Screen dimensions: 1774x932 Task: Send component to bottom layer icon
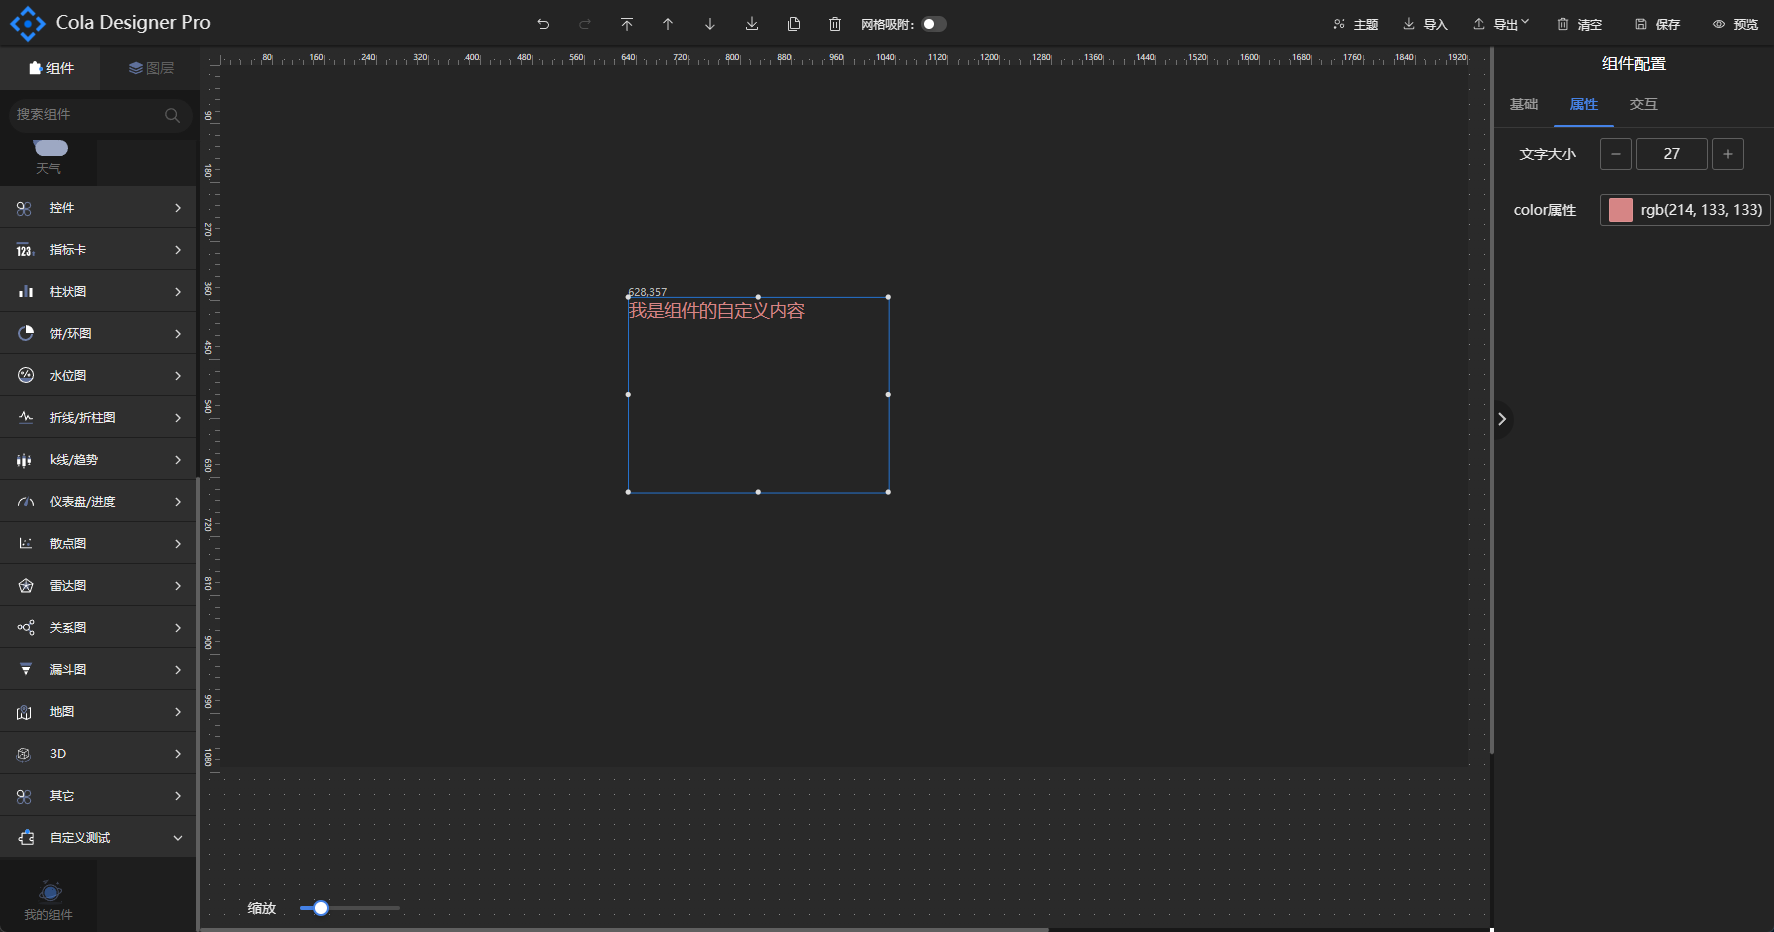point(752,24)
